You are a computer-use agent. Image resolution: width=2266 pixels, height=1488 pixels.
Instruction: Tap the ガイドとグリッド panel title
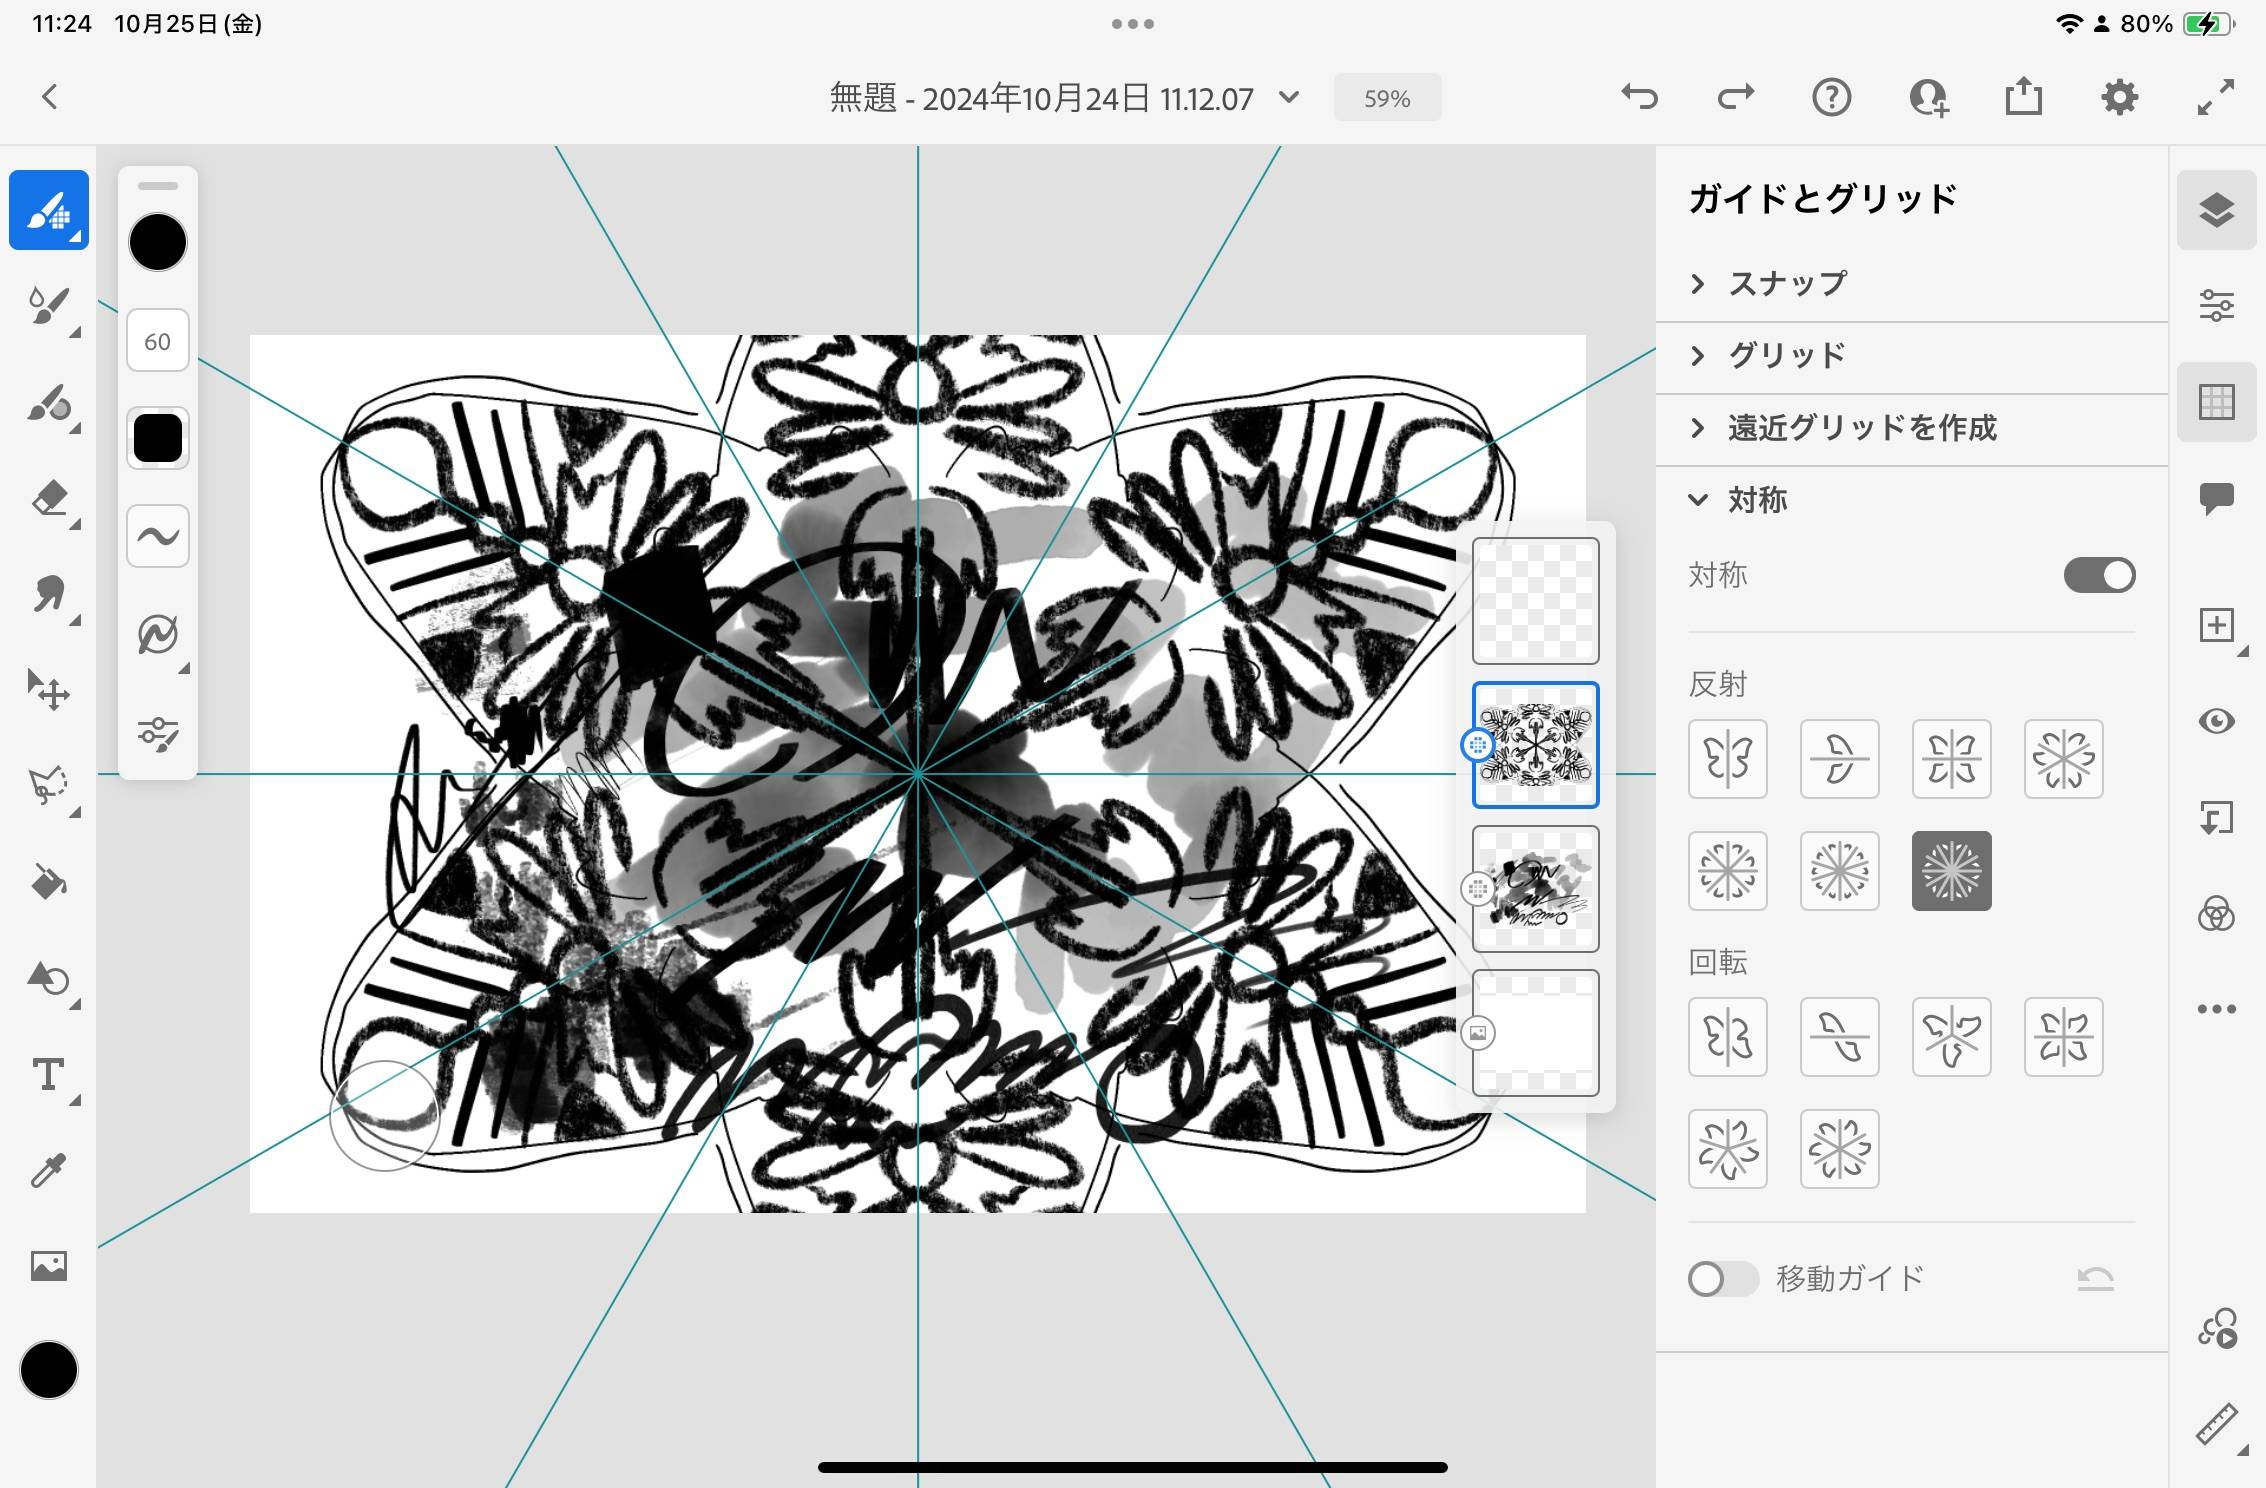1822,199
